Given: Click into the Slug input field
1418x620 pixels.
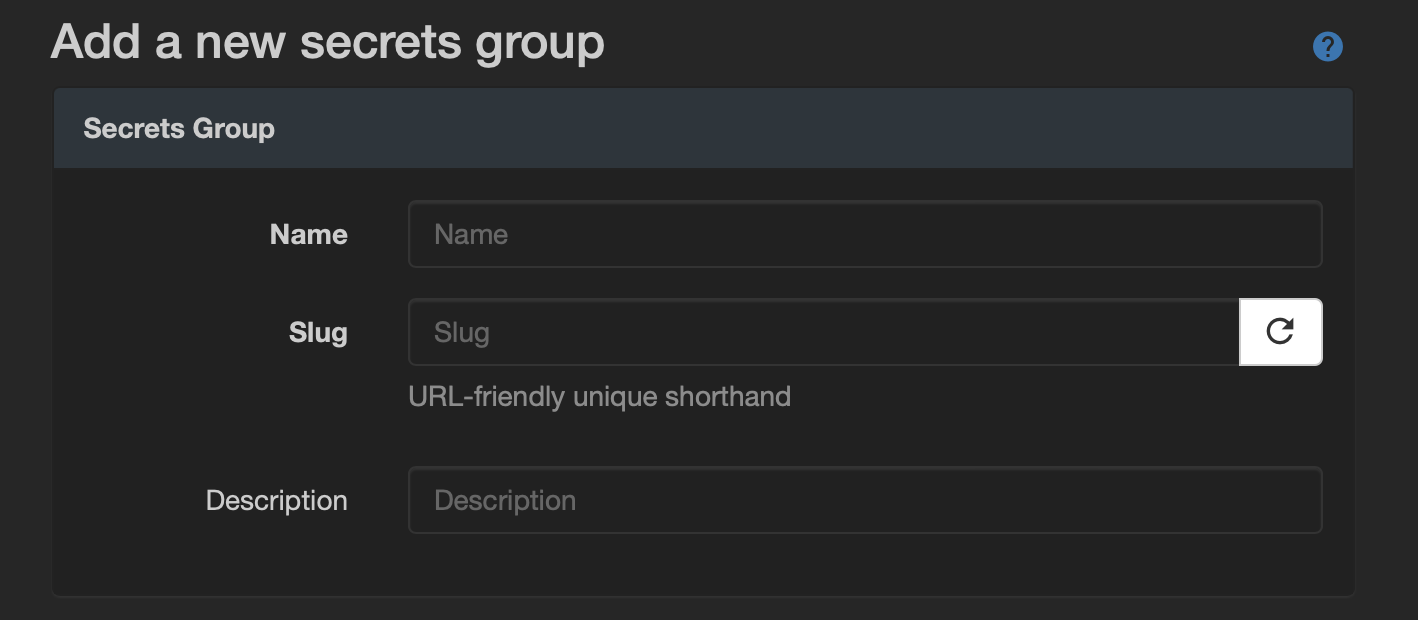Looking at the screenshot, I should point(824,332).
